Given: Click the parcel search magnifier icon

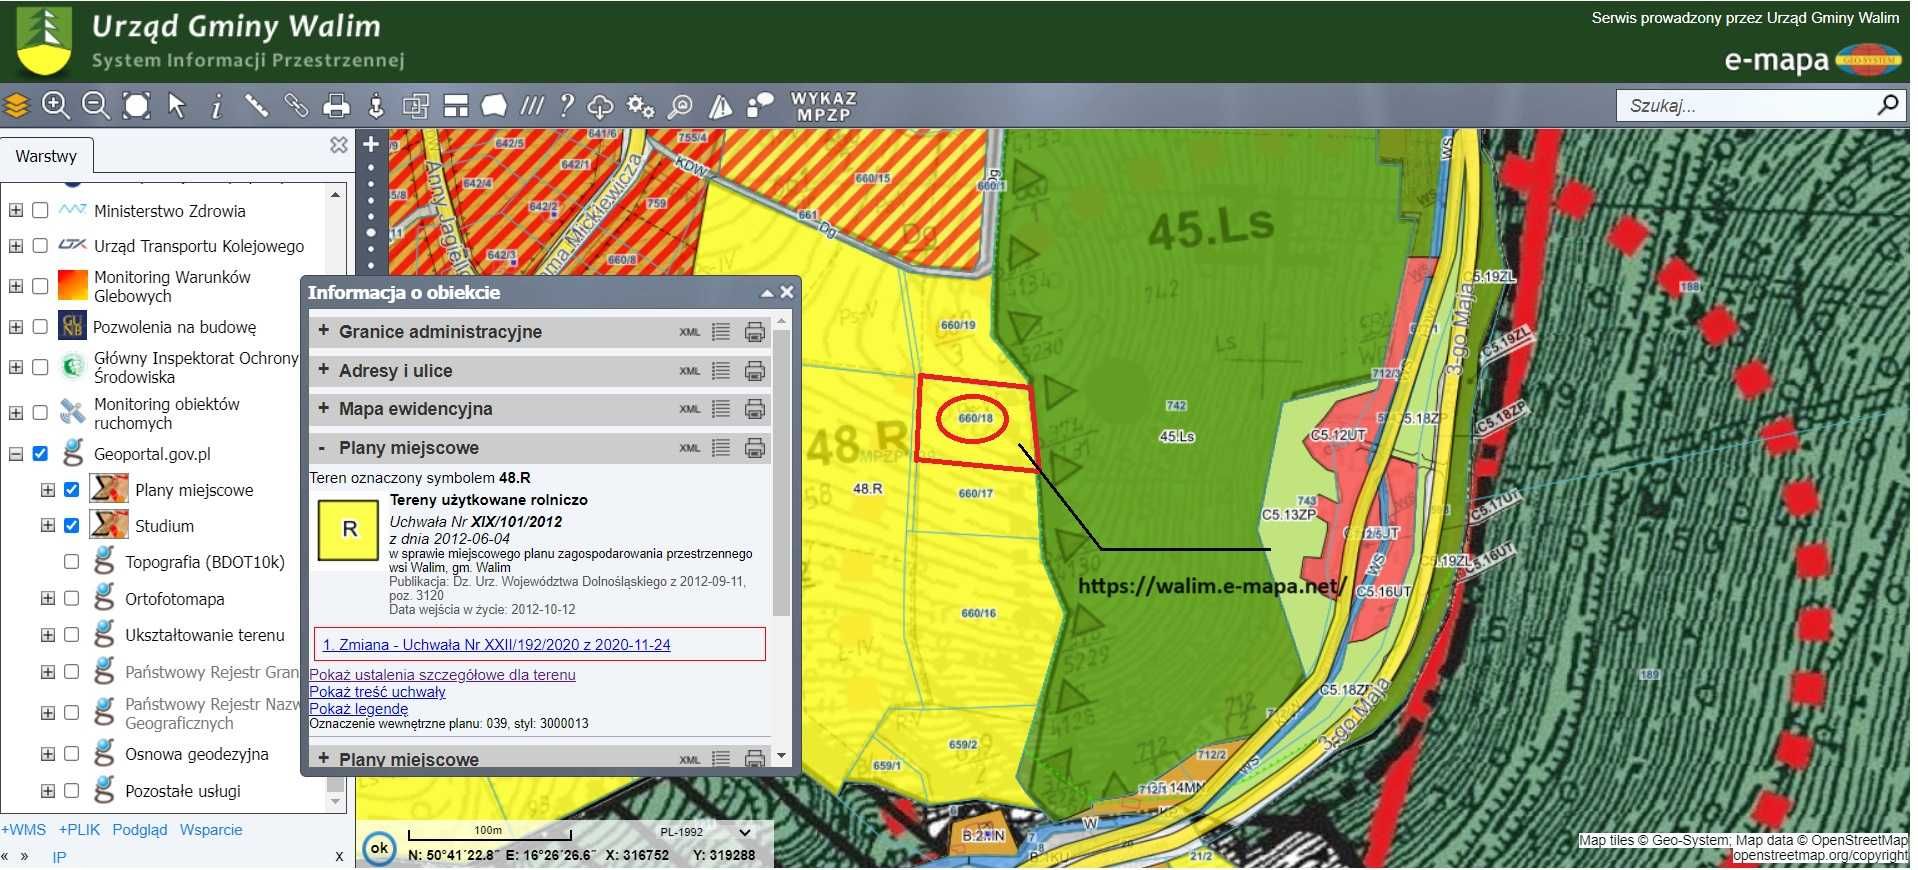Looking at the screenshot, I should point(680,105).
